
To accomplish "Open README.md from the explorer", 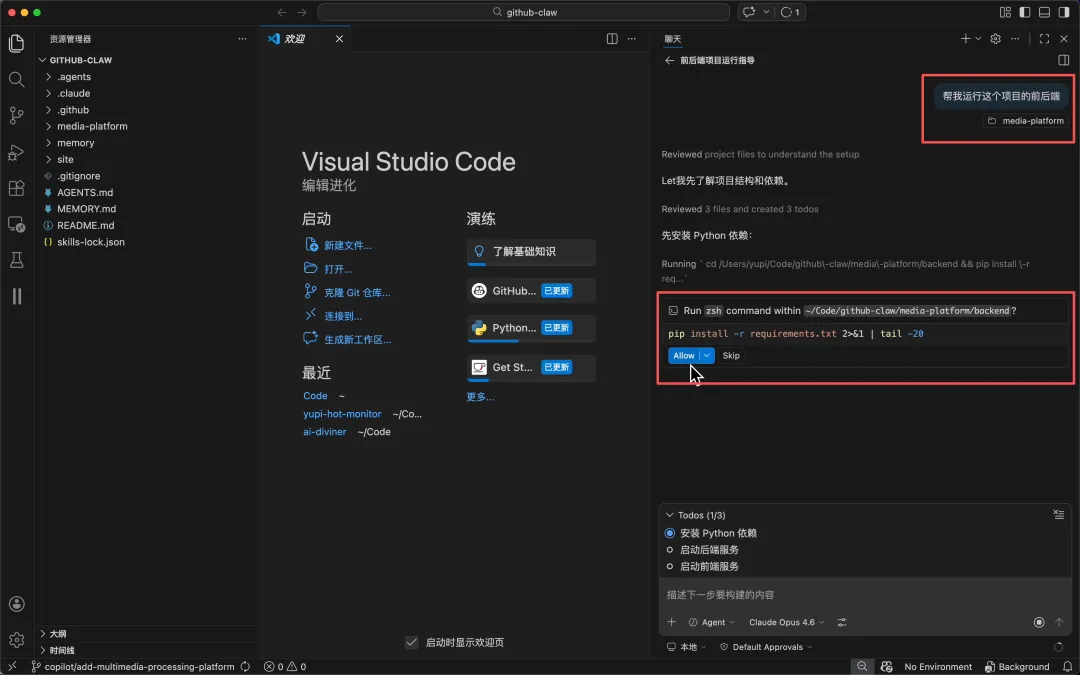I will pyautogui.click(x=84, y=226).
